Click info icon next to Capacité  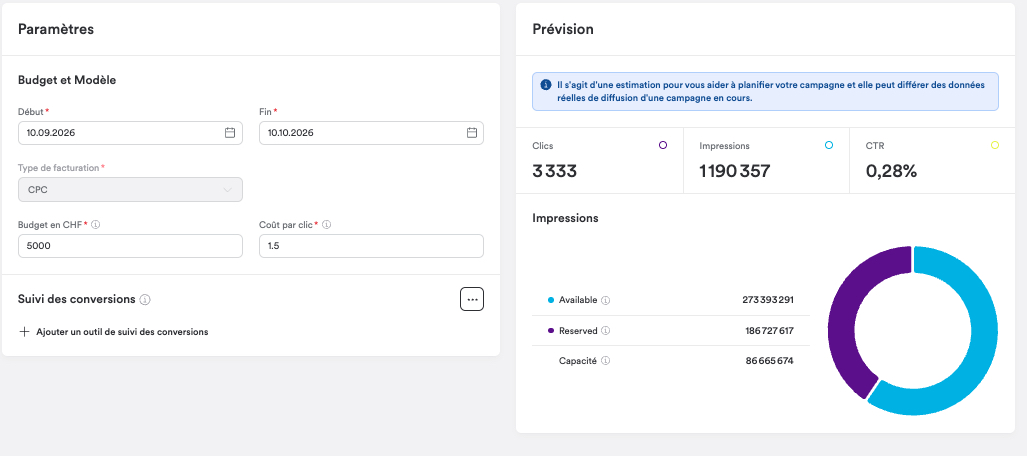click(x=605, y=361)
